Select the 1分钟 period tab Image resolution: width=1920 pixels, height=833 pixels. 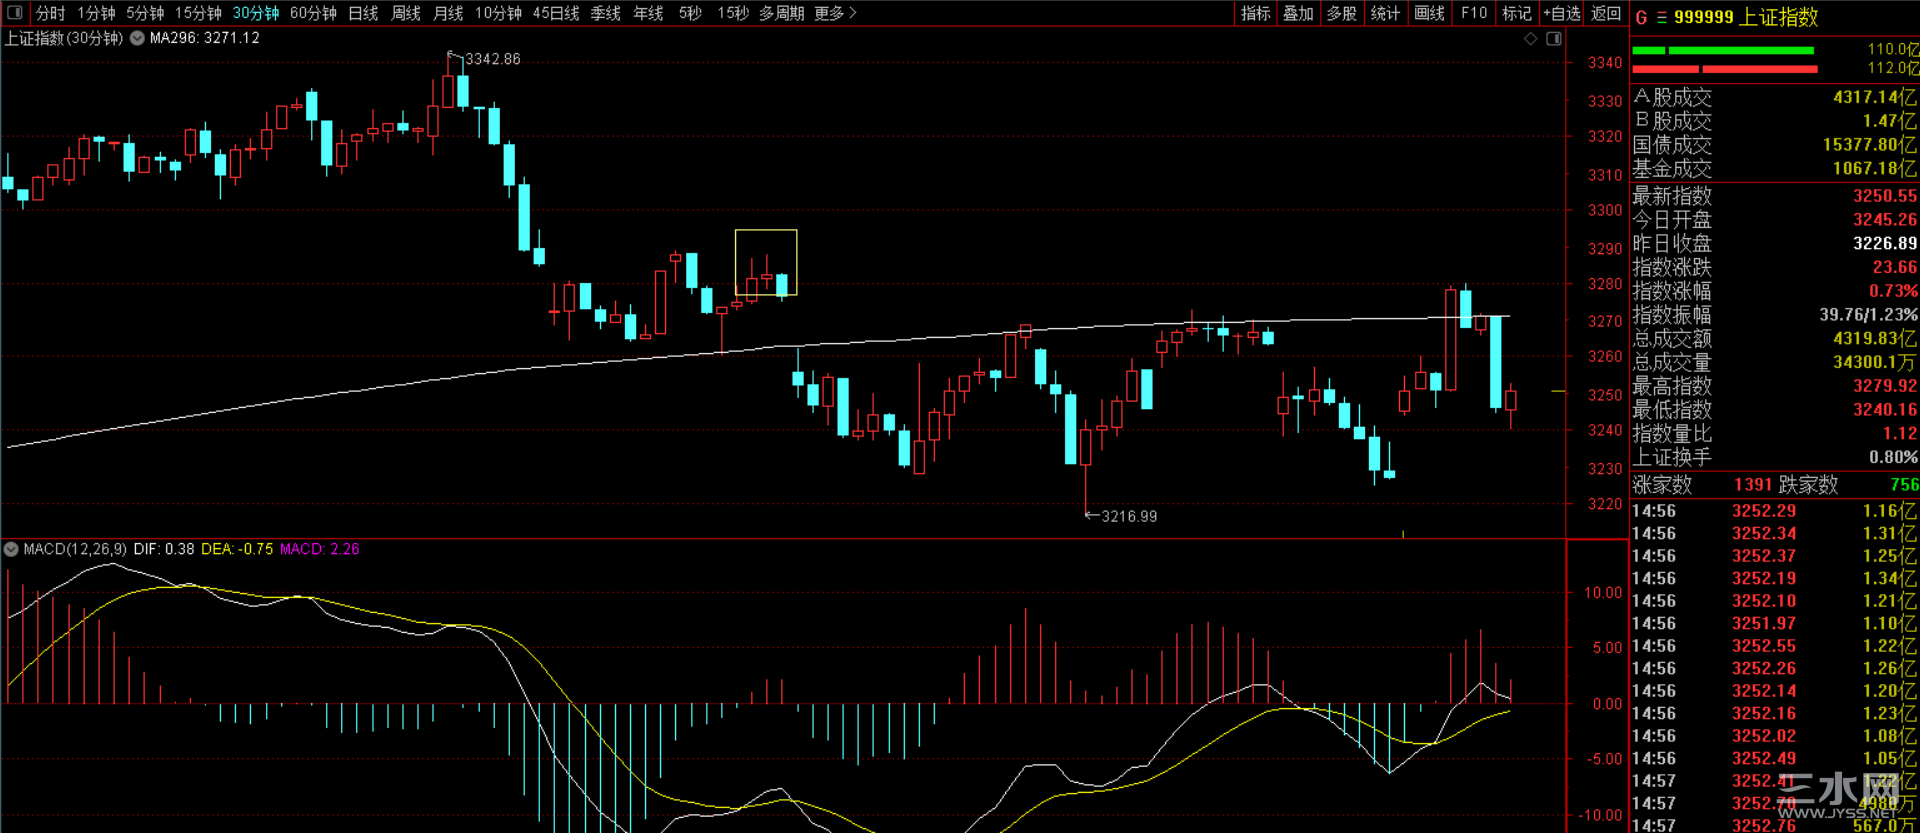coord(96,13)
